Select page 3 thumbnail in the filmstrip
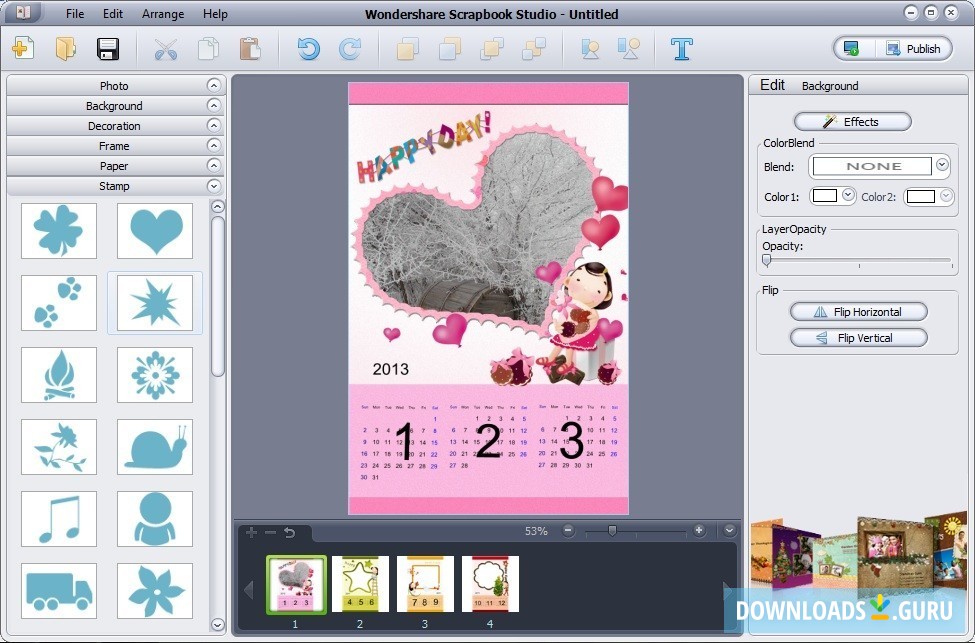This screenshot has height=643, width=975. click(425, 583)
